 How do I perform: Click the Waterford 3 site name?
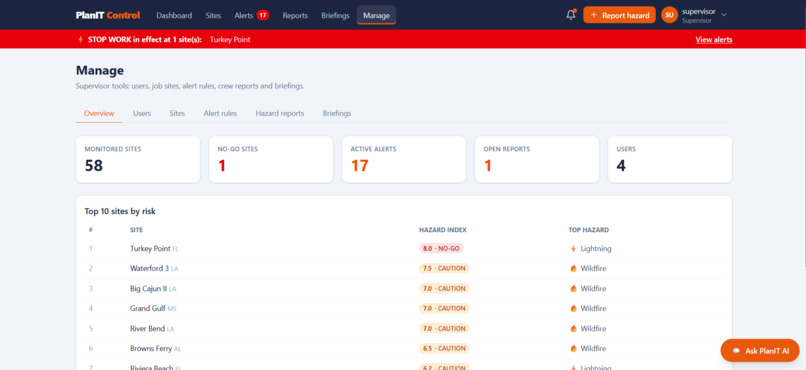pyautogui.click(x=149, y=268)
